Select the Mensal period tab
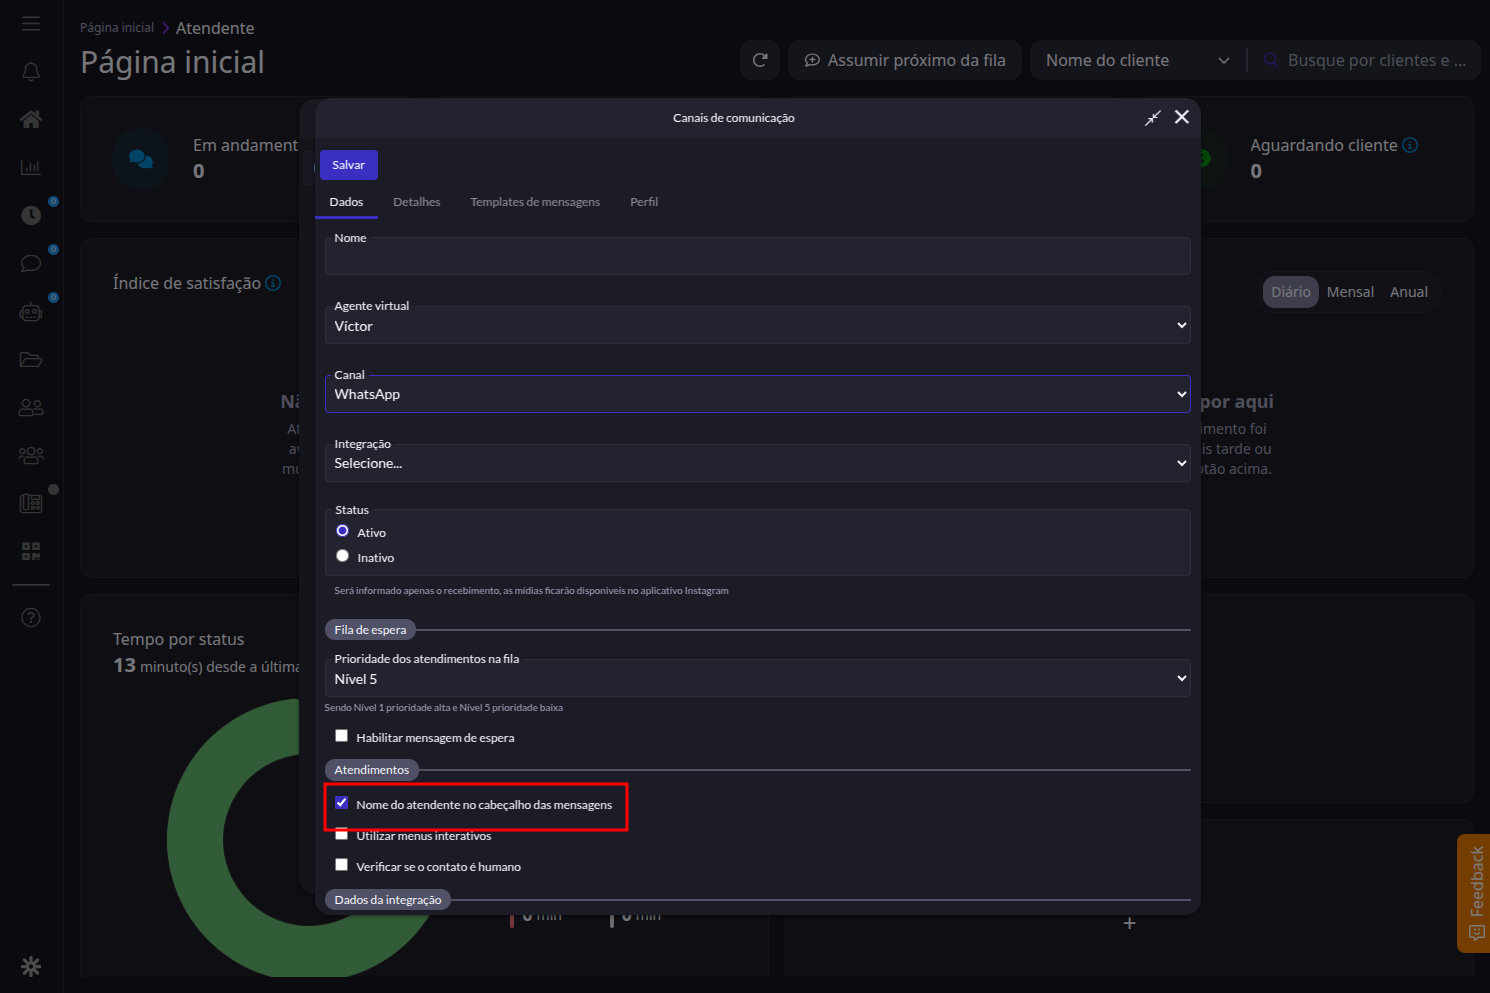Screen dimensions: 1490x993 click(1350, 292)
